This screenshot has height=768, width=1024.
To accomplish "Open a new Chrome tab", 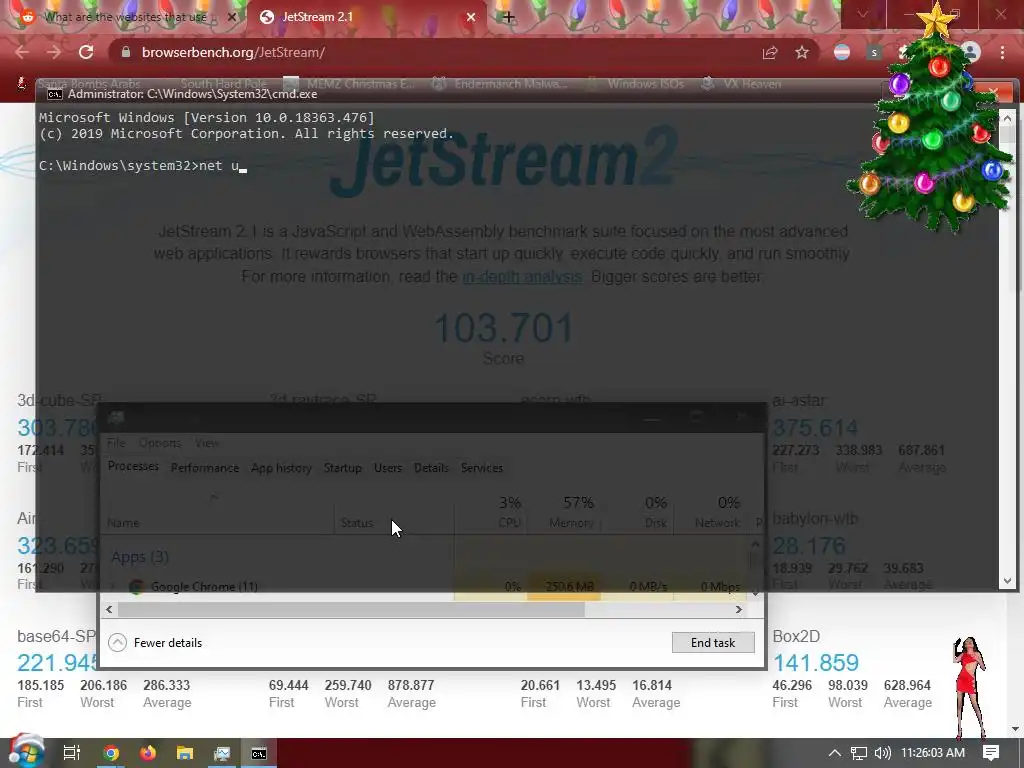I will [x=508, y=17].
